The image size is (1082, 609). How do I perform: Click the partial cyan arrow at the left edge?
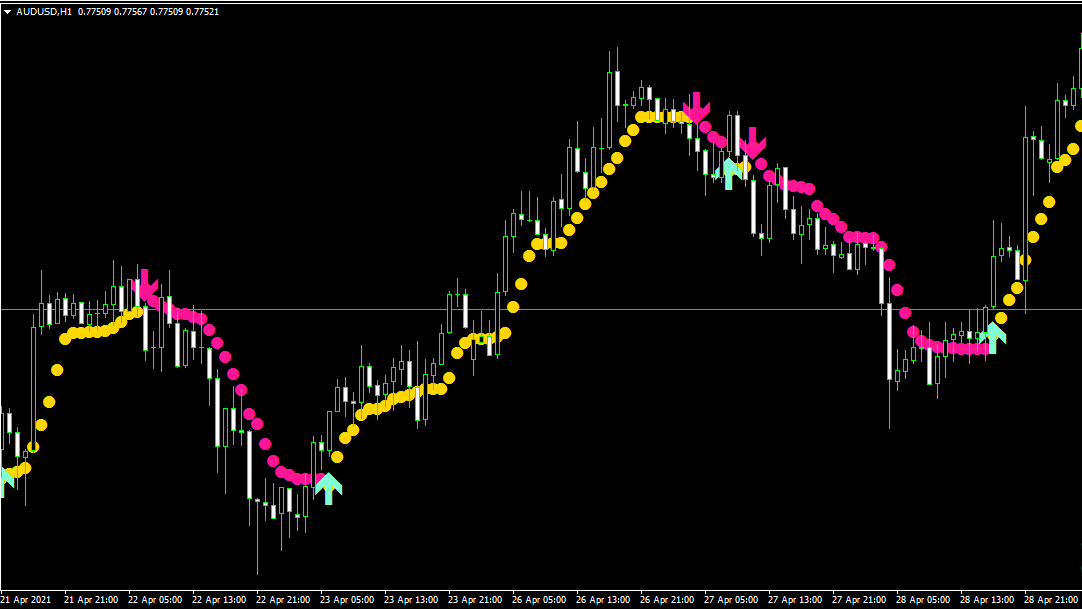pos(4,481)
